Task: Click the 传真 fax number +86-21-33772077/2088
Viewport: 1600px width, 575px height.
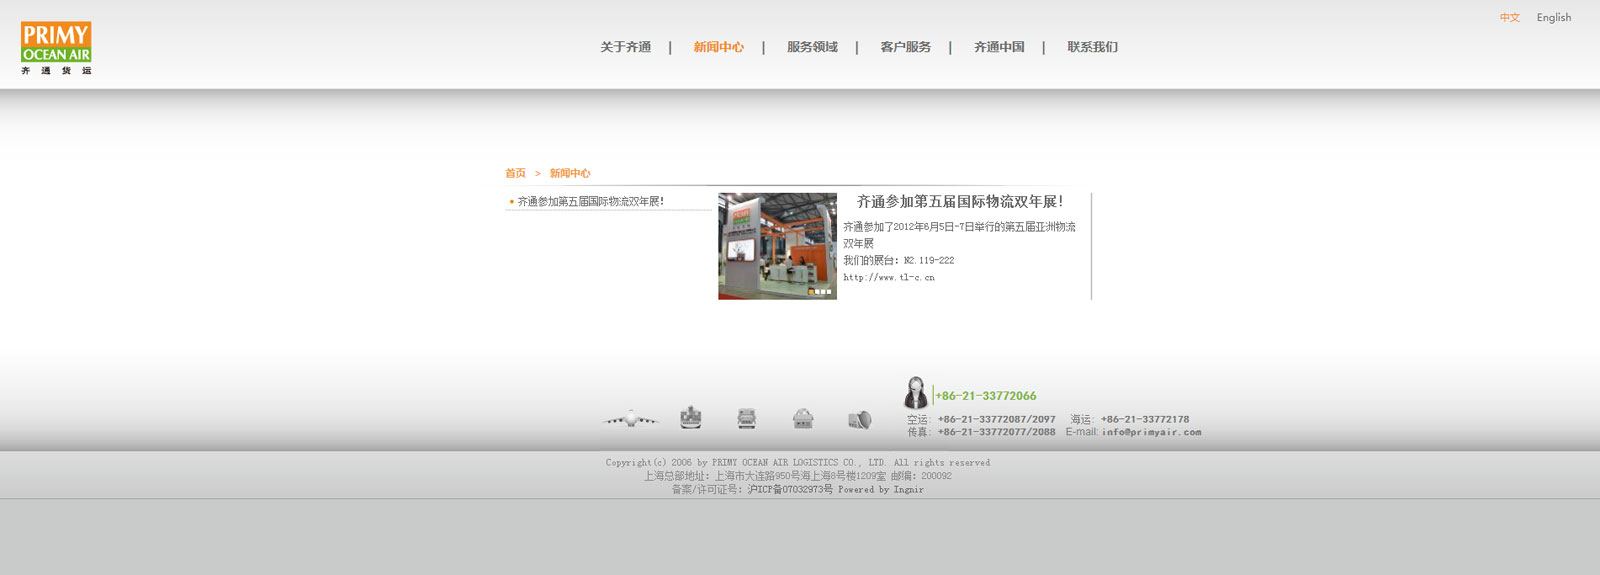Action: tap(996, 432)
